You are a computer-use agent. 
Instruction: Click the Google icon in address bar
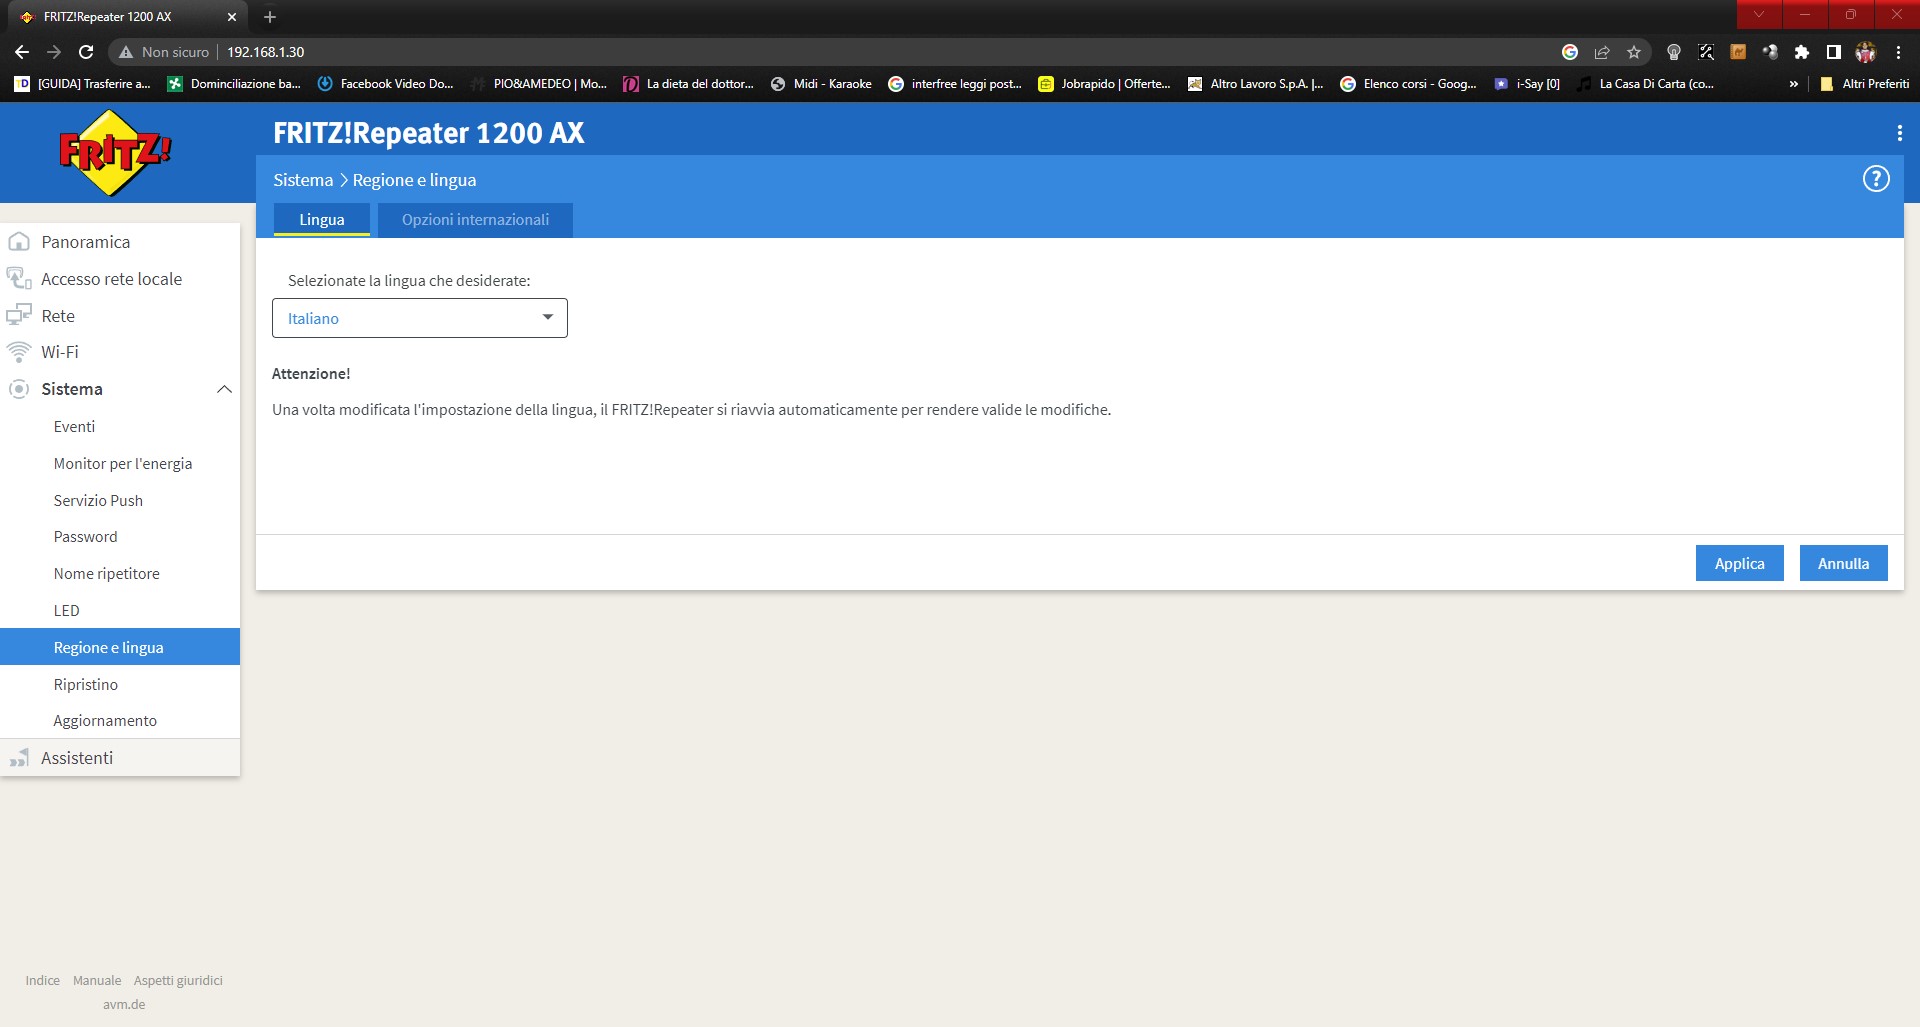click(x=1570, y=52)
